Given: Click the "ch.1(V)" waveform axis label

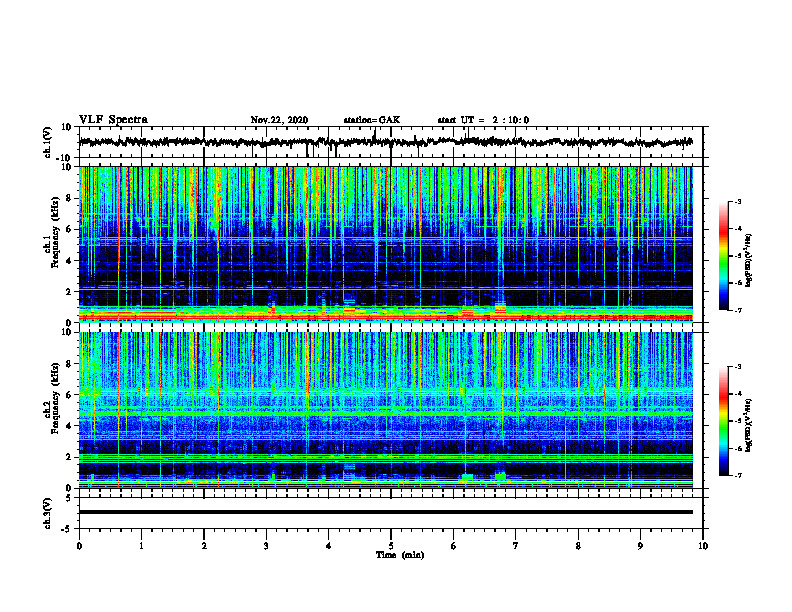Looking at the screenshot, I should 48,142.
